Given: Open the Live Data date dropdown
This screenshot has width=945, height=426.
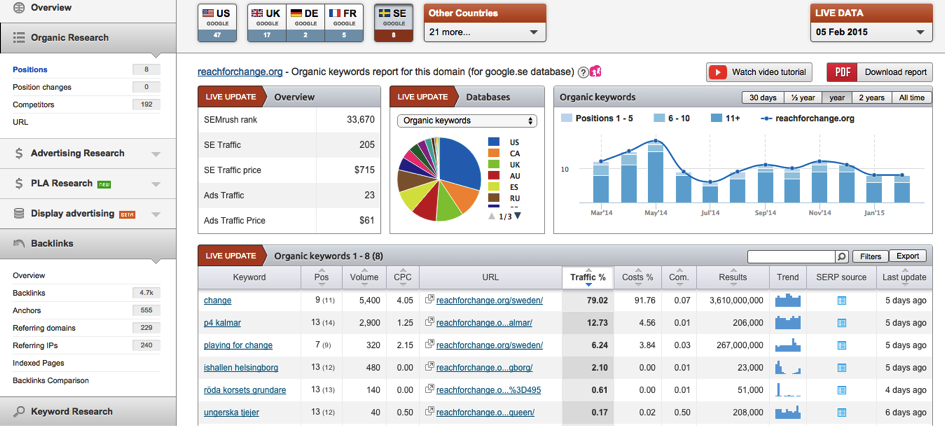Looking at the screenshot, I should tap(871, 32).
